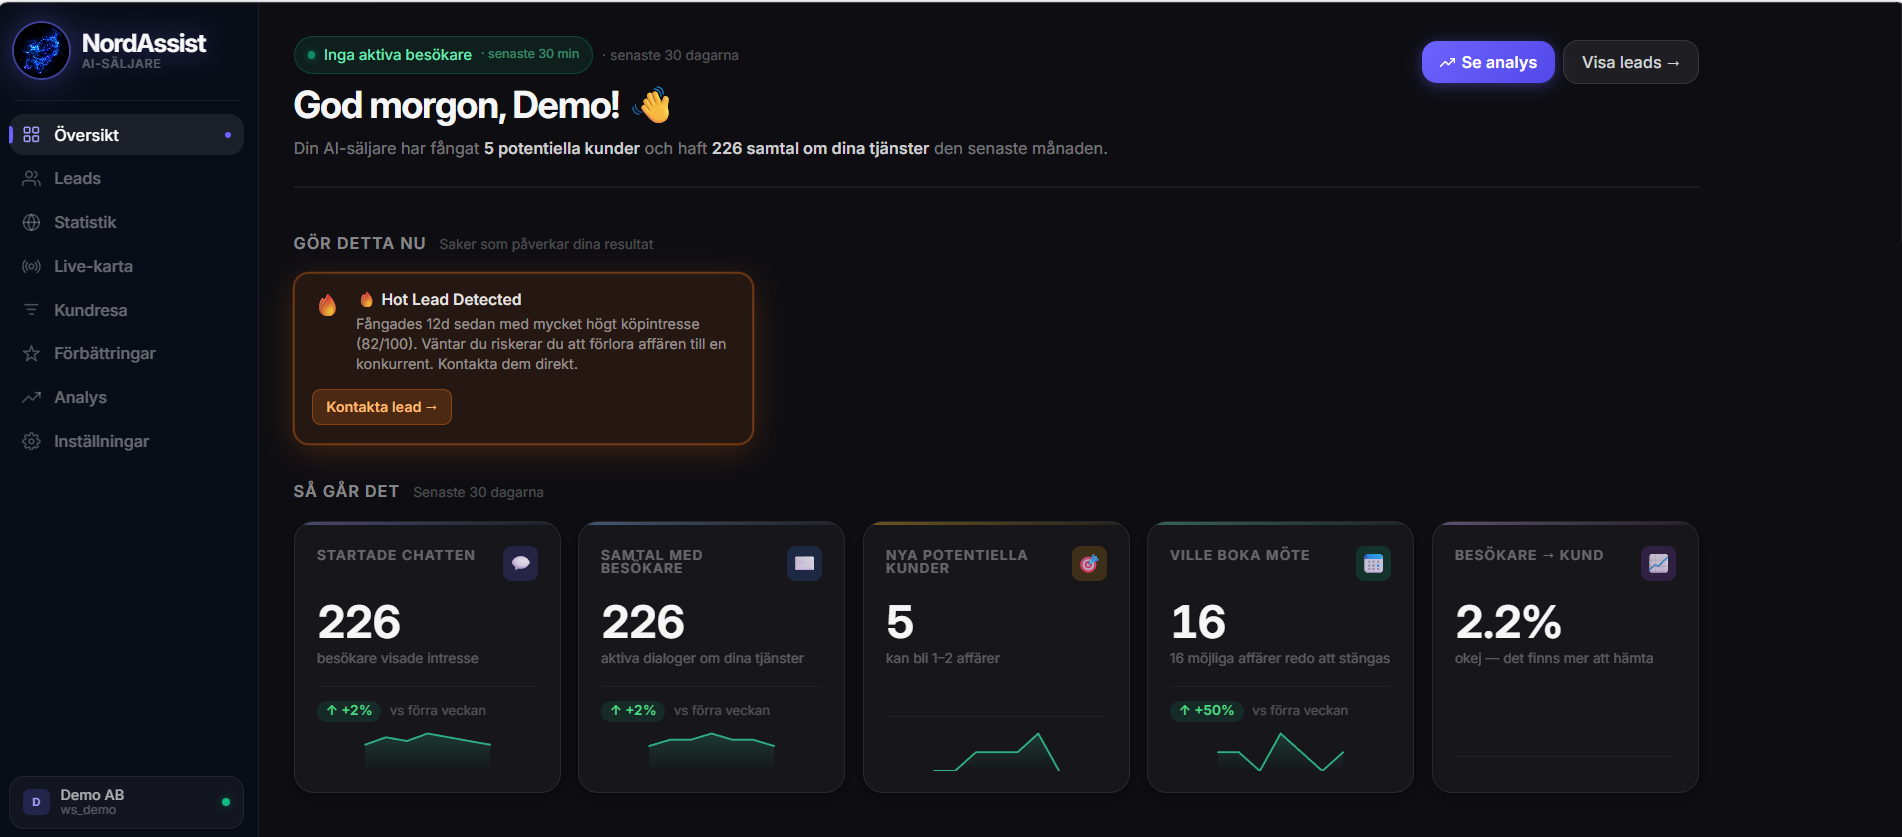Image resolution: width=1902 pixels, height=837 pixels.
Task: Go to Statistik
Action: pyautogui.click(x=126, y=222)
